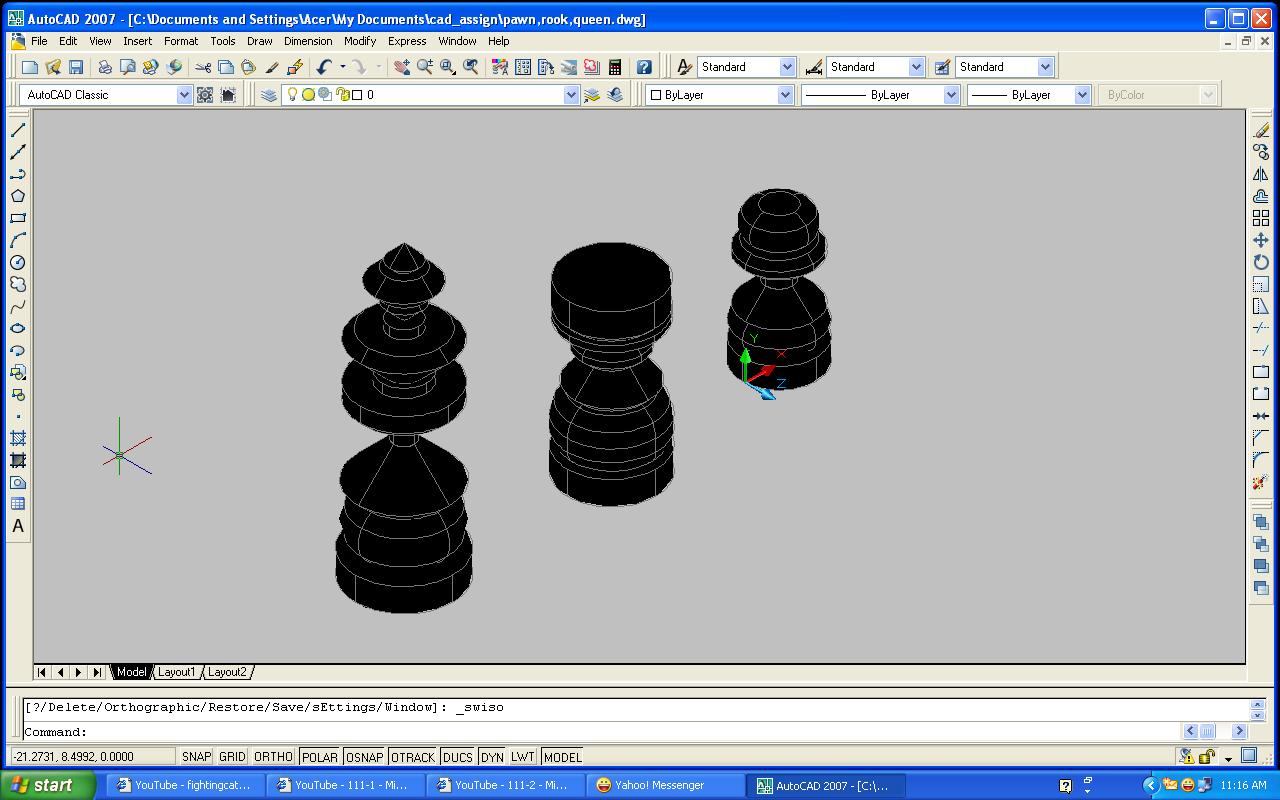
Task: Choose the Multiline Text tool
Action: pos(18,526)
